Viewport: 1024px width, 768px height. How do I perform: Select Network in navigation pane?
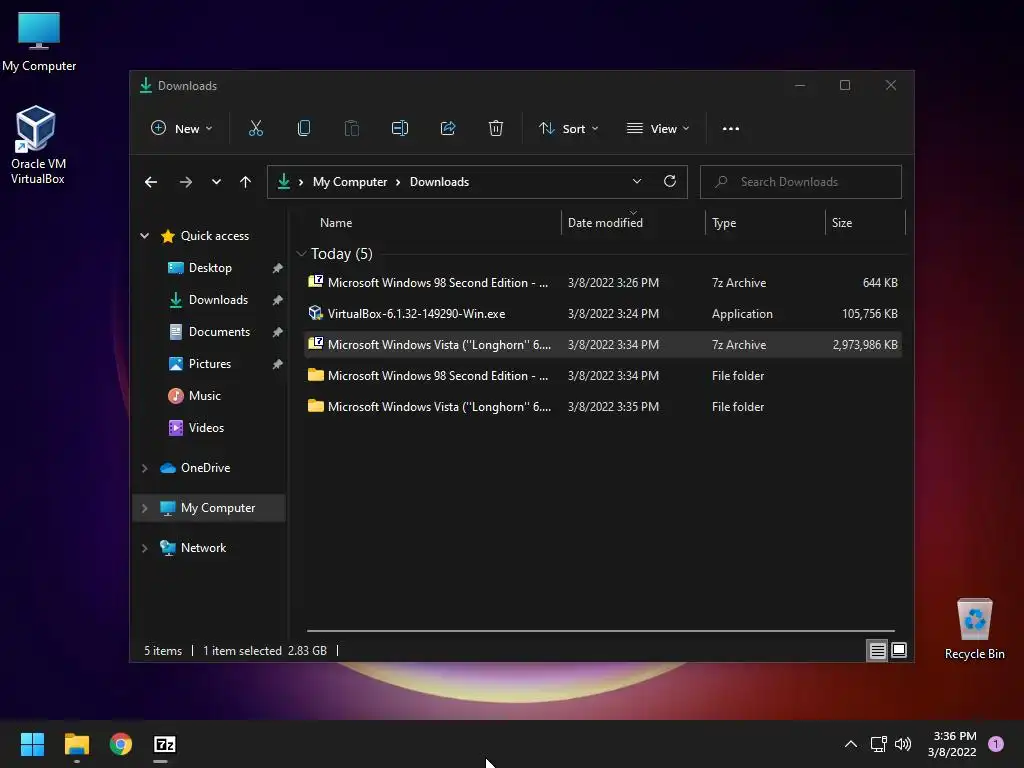point(203,548)
